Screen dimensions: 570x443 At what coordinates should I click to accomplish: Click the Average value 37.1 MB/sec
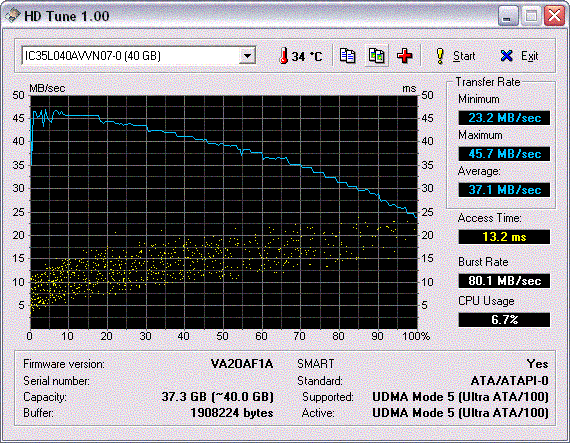pyautogui.click(x=504, y=190)
